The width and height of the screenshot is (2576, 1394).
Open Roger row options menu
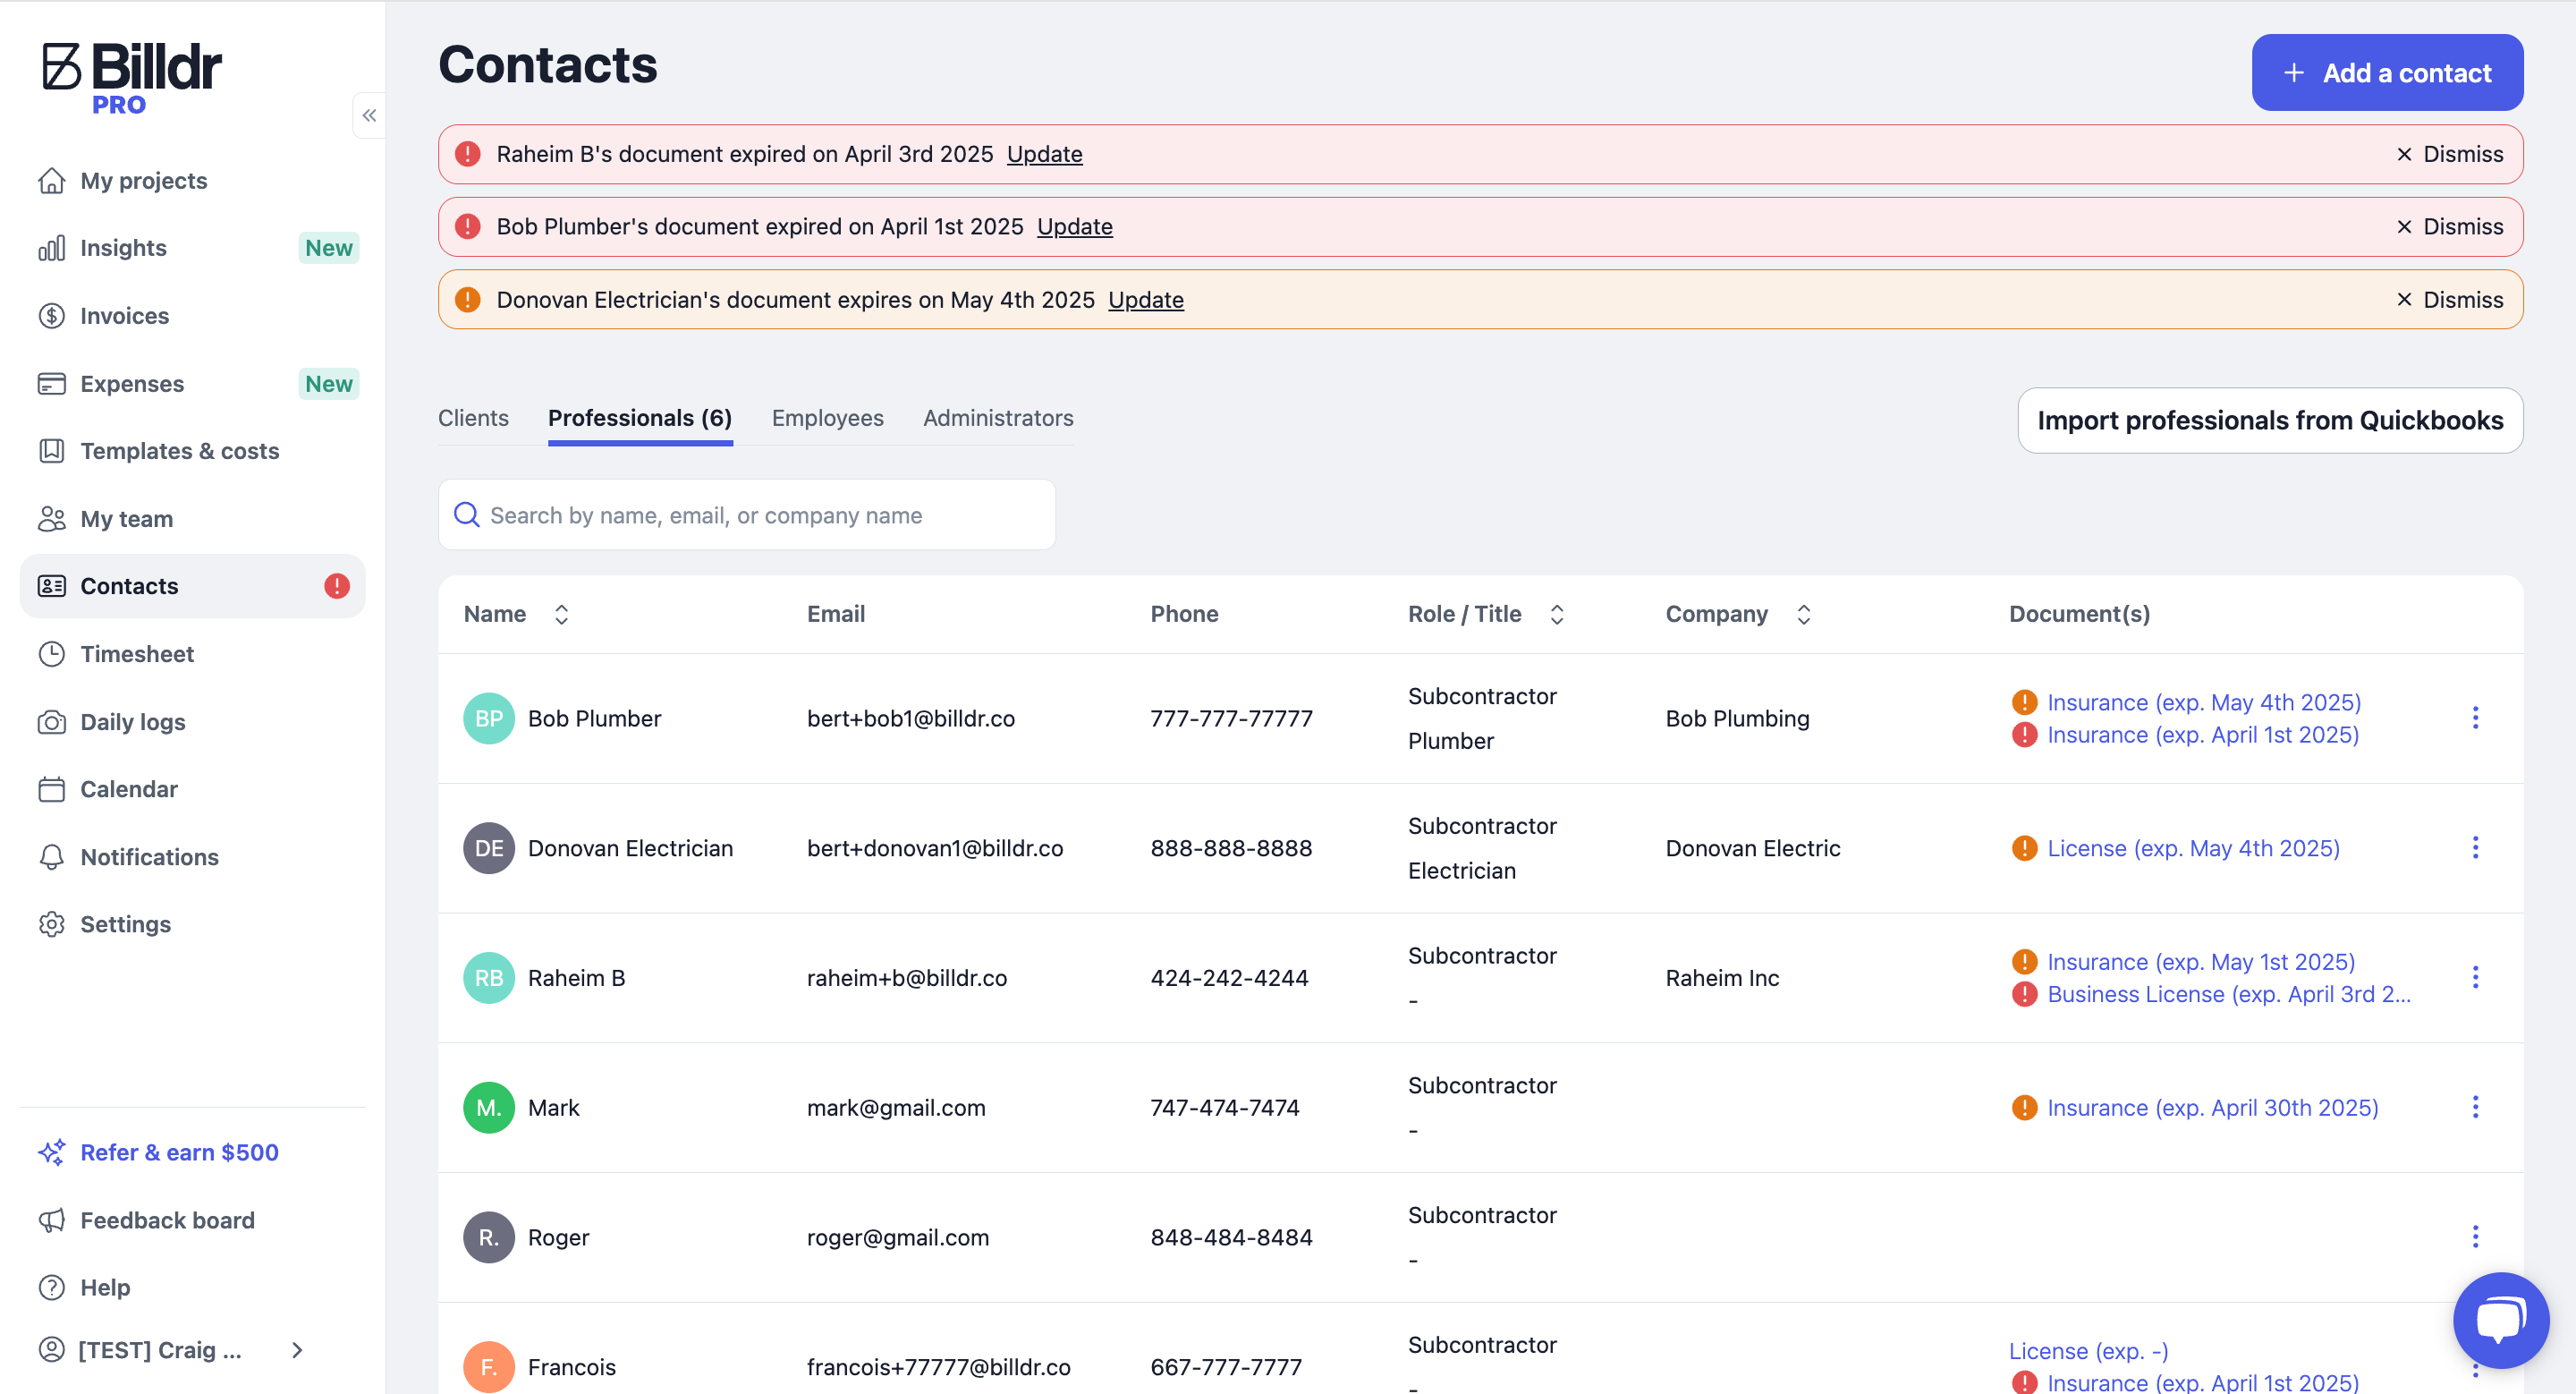pyautogui.click(x=2475, y=1237)
